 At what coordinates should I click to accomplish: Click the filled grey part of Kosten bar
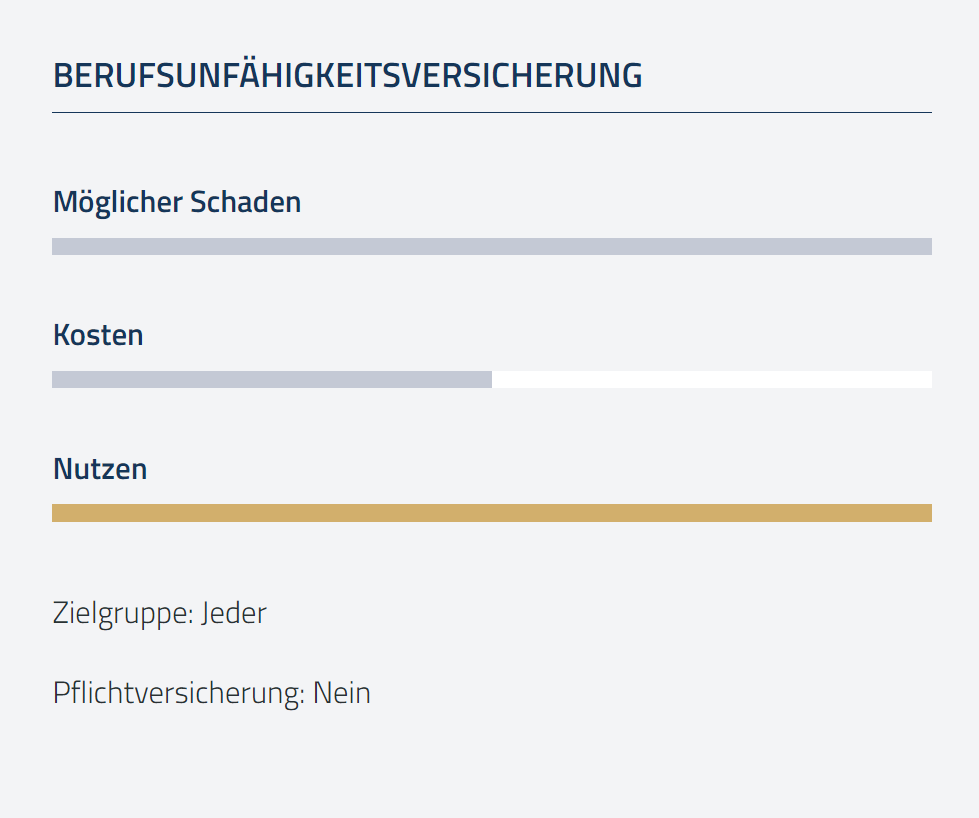pos(272,380)
